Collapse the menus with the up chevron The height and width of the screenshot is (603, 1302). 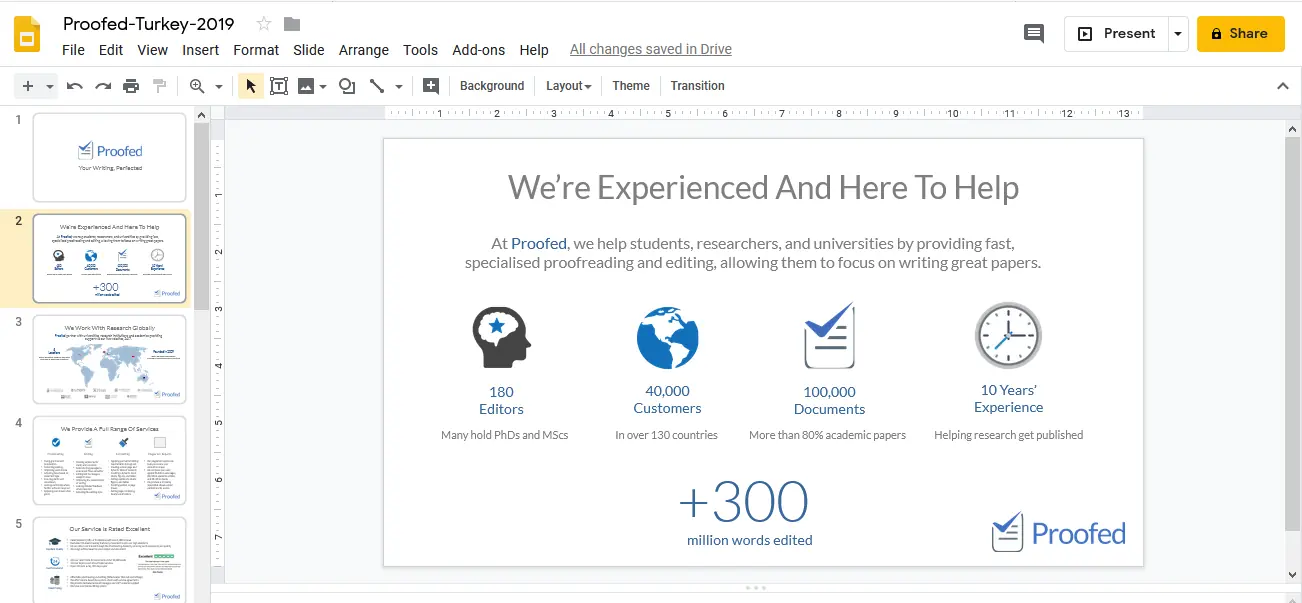point(1283,86)
